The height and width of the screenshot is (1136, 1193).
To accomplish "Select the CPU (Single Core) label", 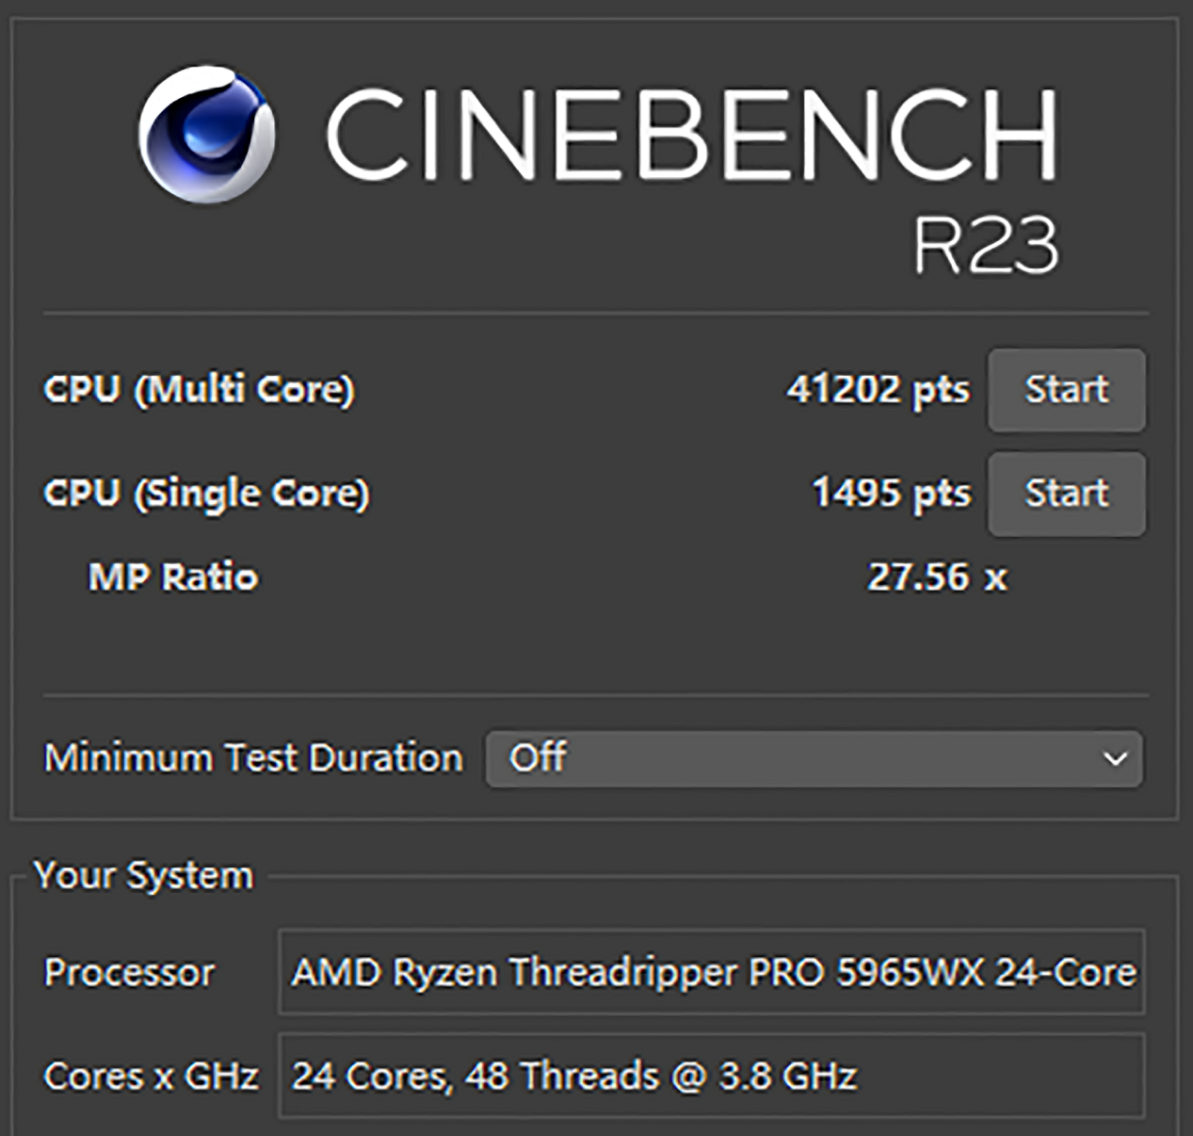I will 207,494.
